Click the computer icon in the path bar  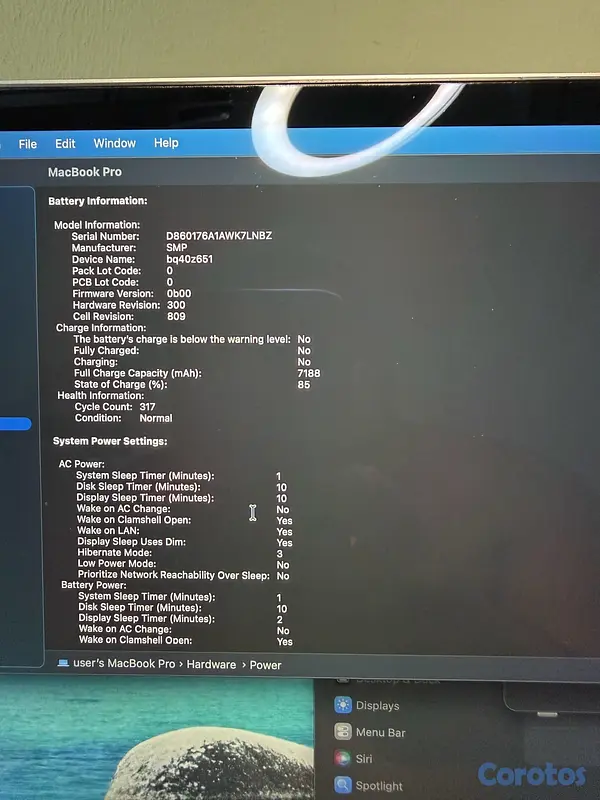63,663
